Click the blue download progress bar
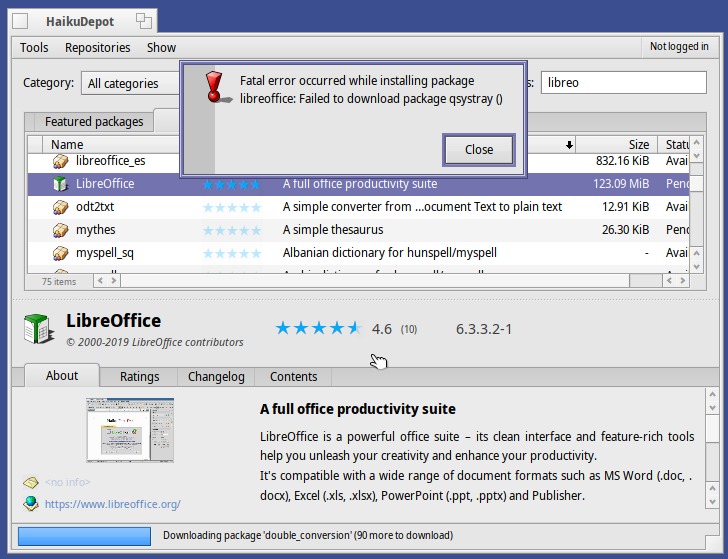728x559 pixels. click(x=84, y=536)
